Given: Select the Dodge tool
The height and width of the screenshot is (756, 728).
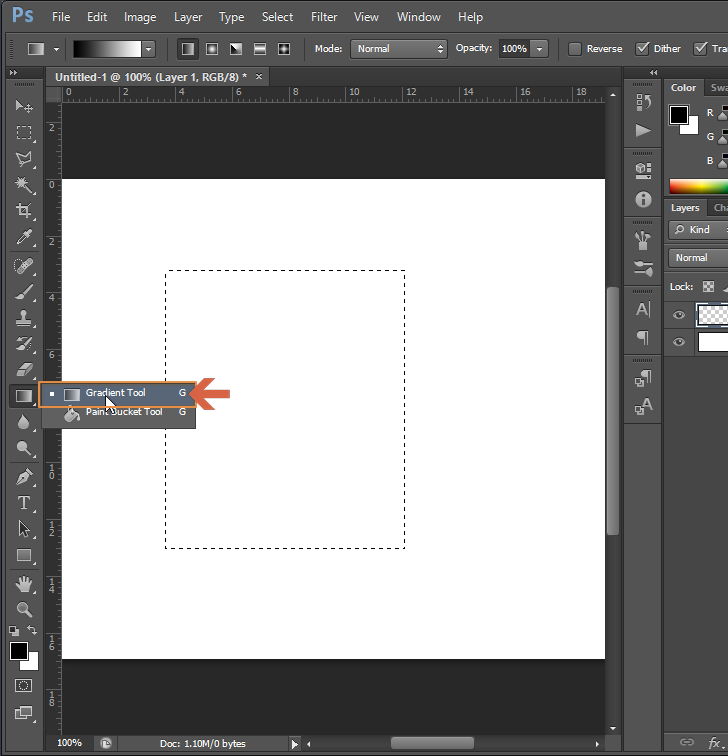Looking at the screenshot, I should (24, 448).
